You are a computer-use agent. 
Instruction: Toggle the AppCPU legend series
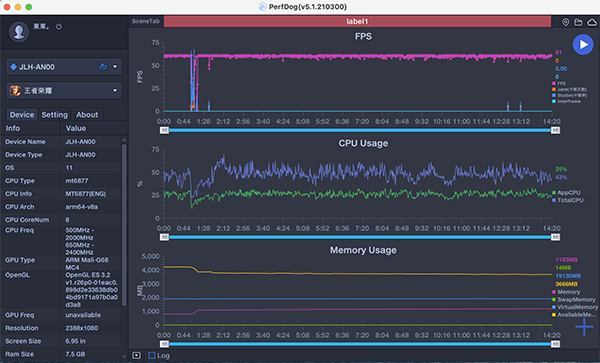click(566, 192)
